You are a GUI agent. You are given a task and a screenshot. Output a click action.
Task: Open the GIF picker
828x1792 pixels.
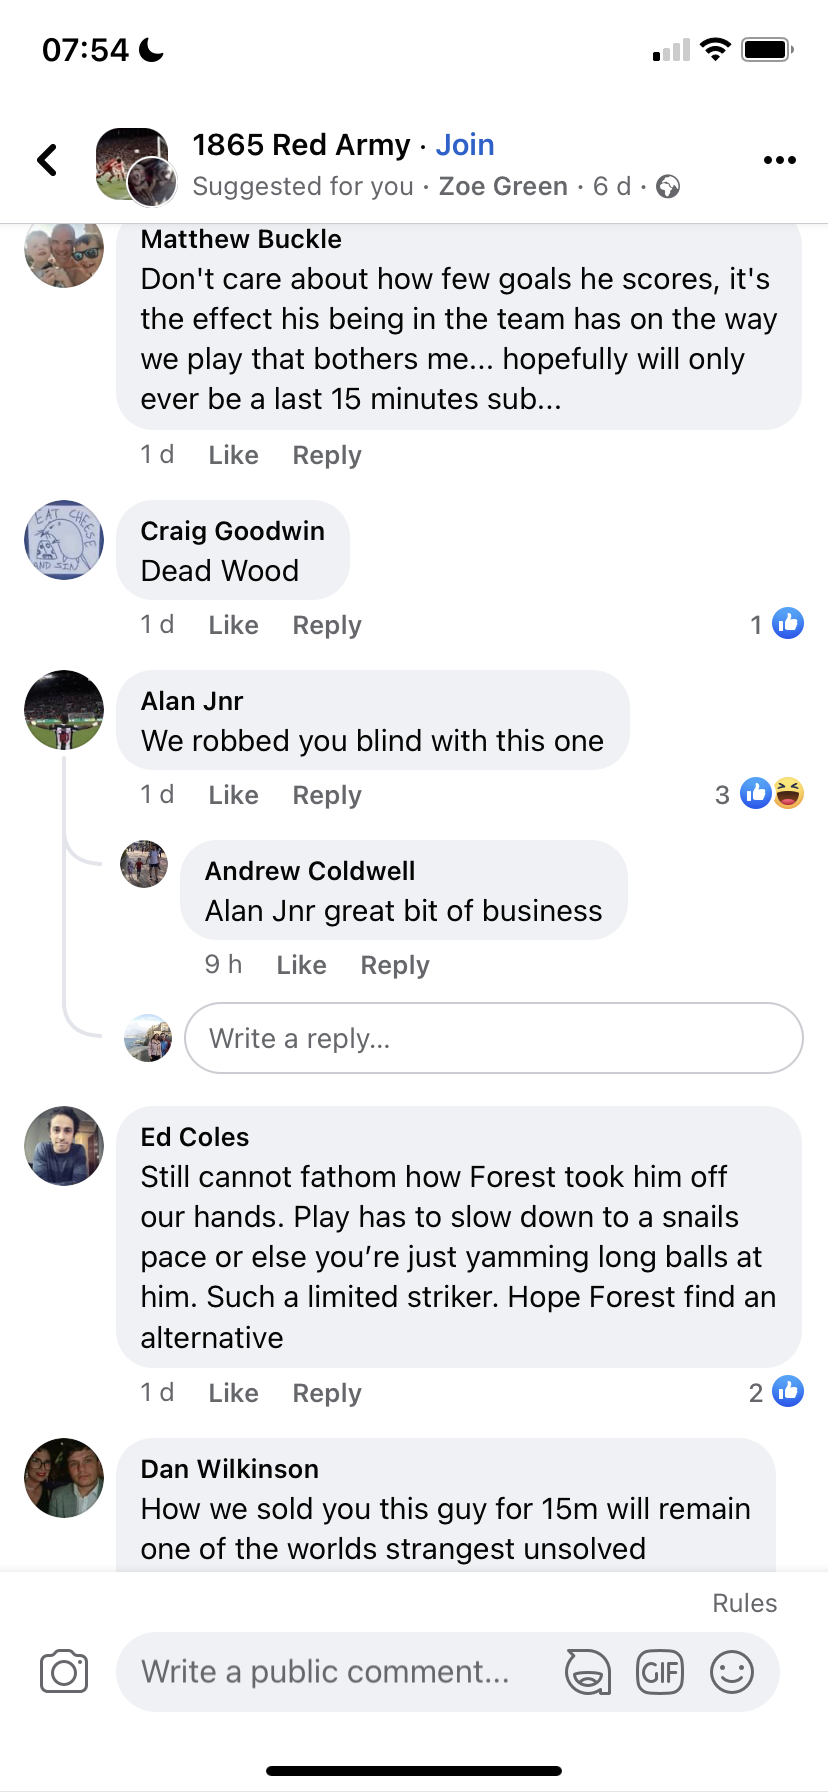660,1672
